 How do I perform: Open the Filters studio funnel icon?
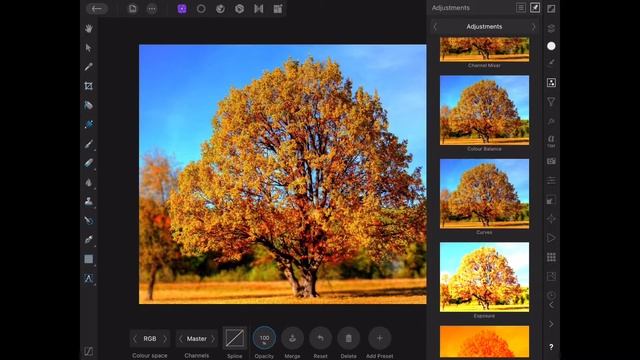[x=551, y=102]
